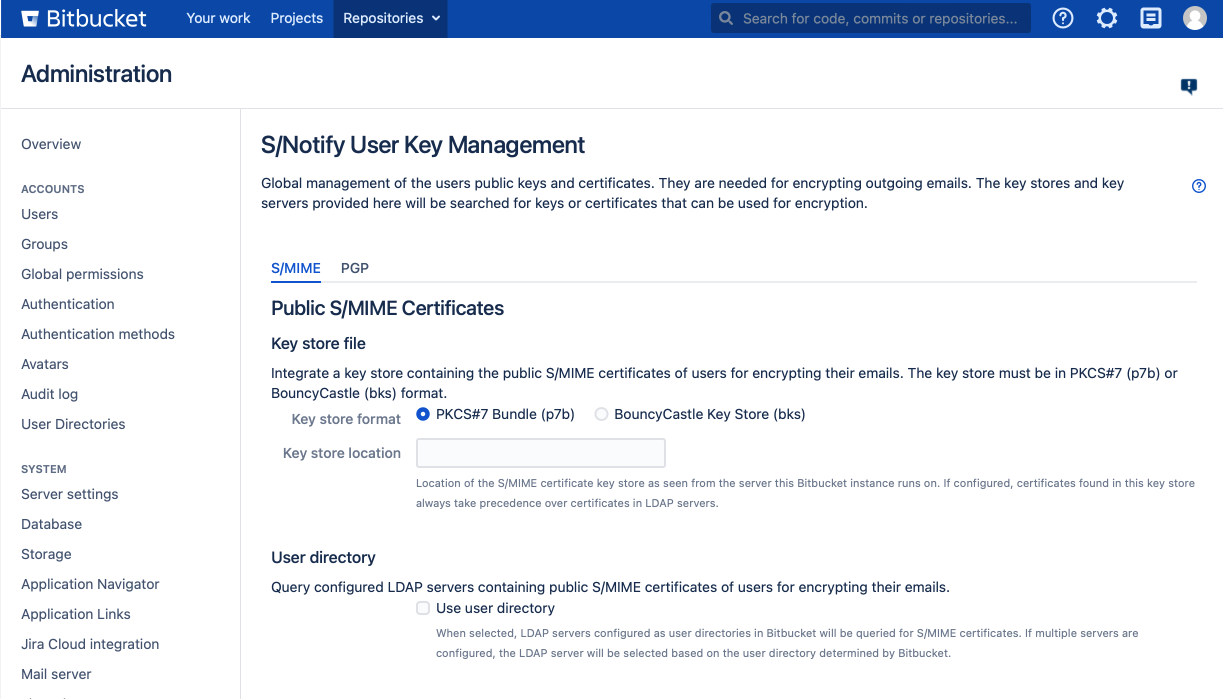This screenshot has width=1223, height=699.
Task: Enable the Use user directory checkbox
Action: point(423,608)
